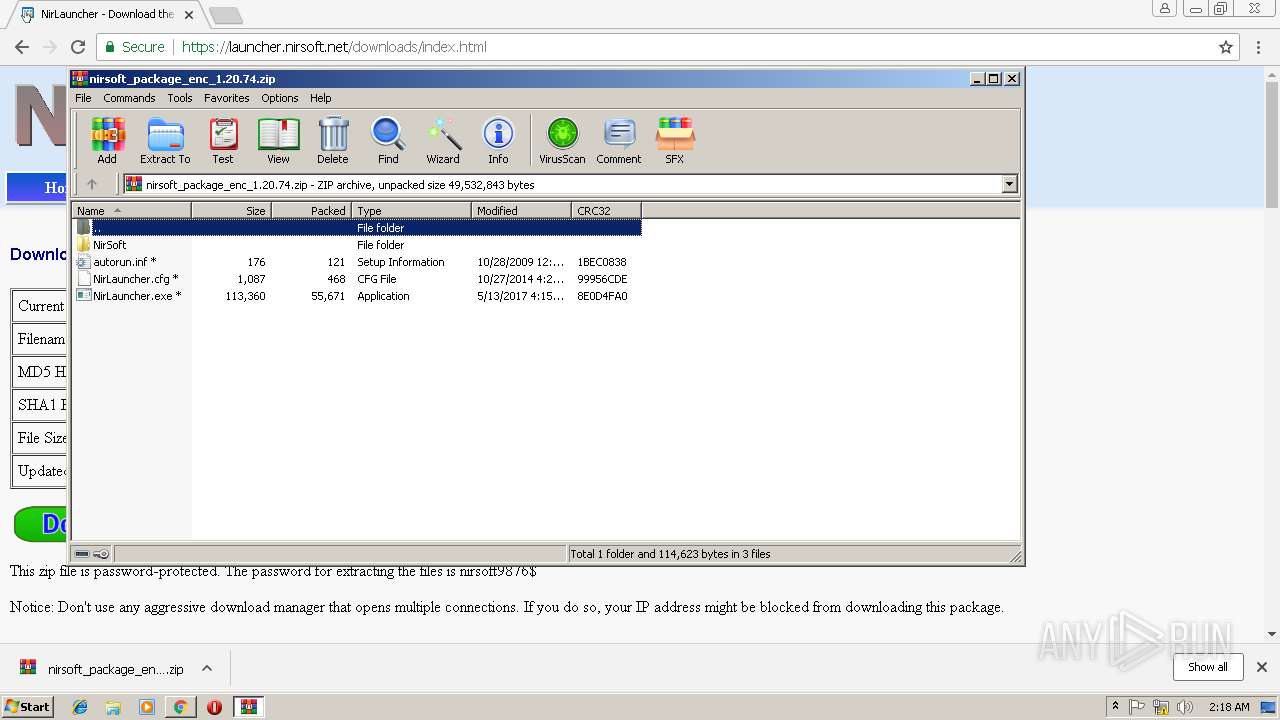1280x720 pixels.
Task: Click the Delete trash can icon
Action: (333, 140)
